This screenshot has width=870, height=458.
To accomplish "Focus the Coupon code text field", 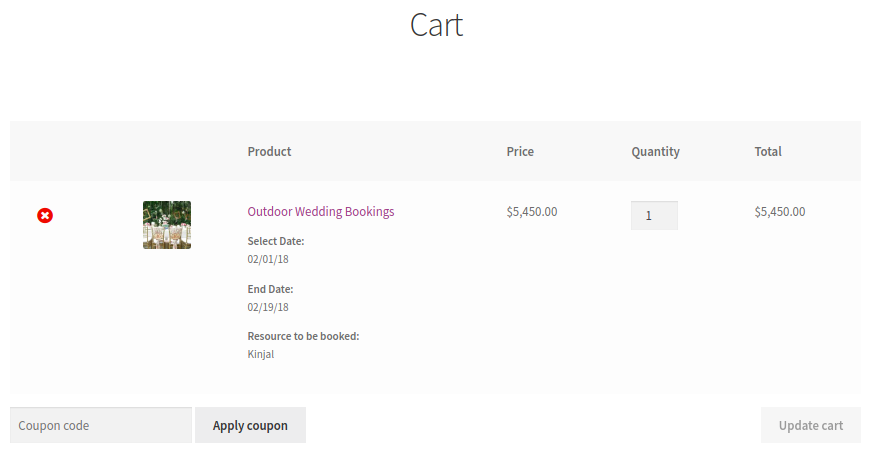I will 100,425.
